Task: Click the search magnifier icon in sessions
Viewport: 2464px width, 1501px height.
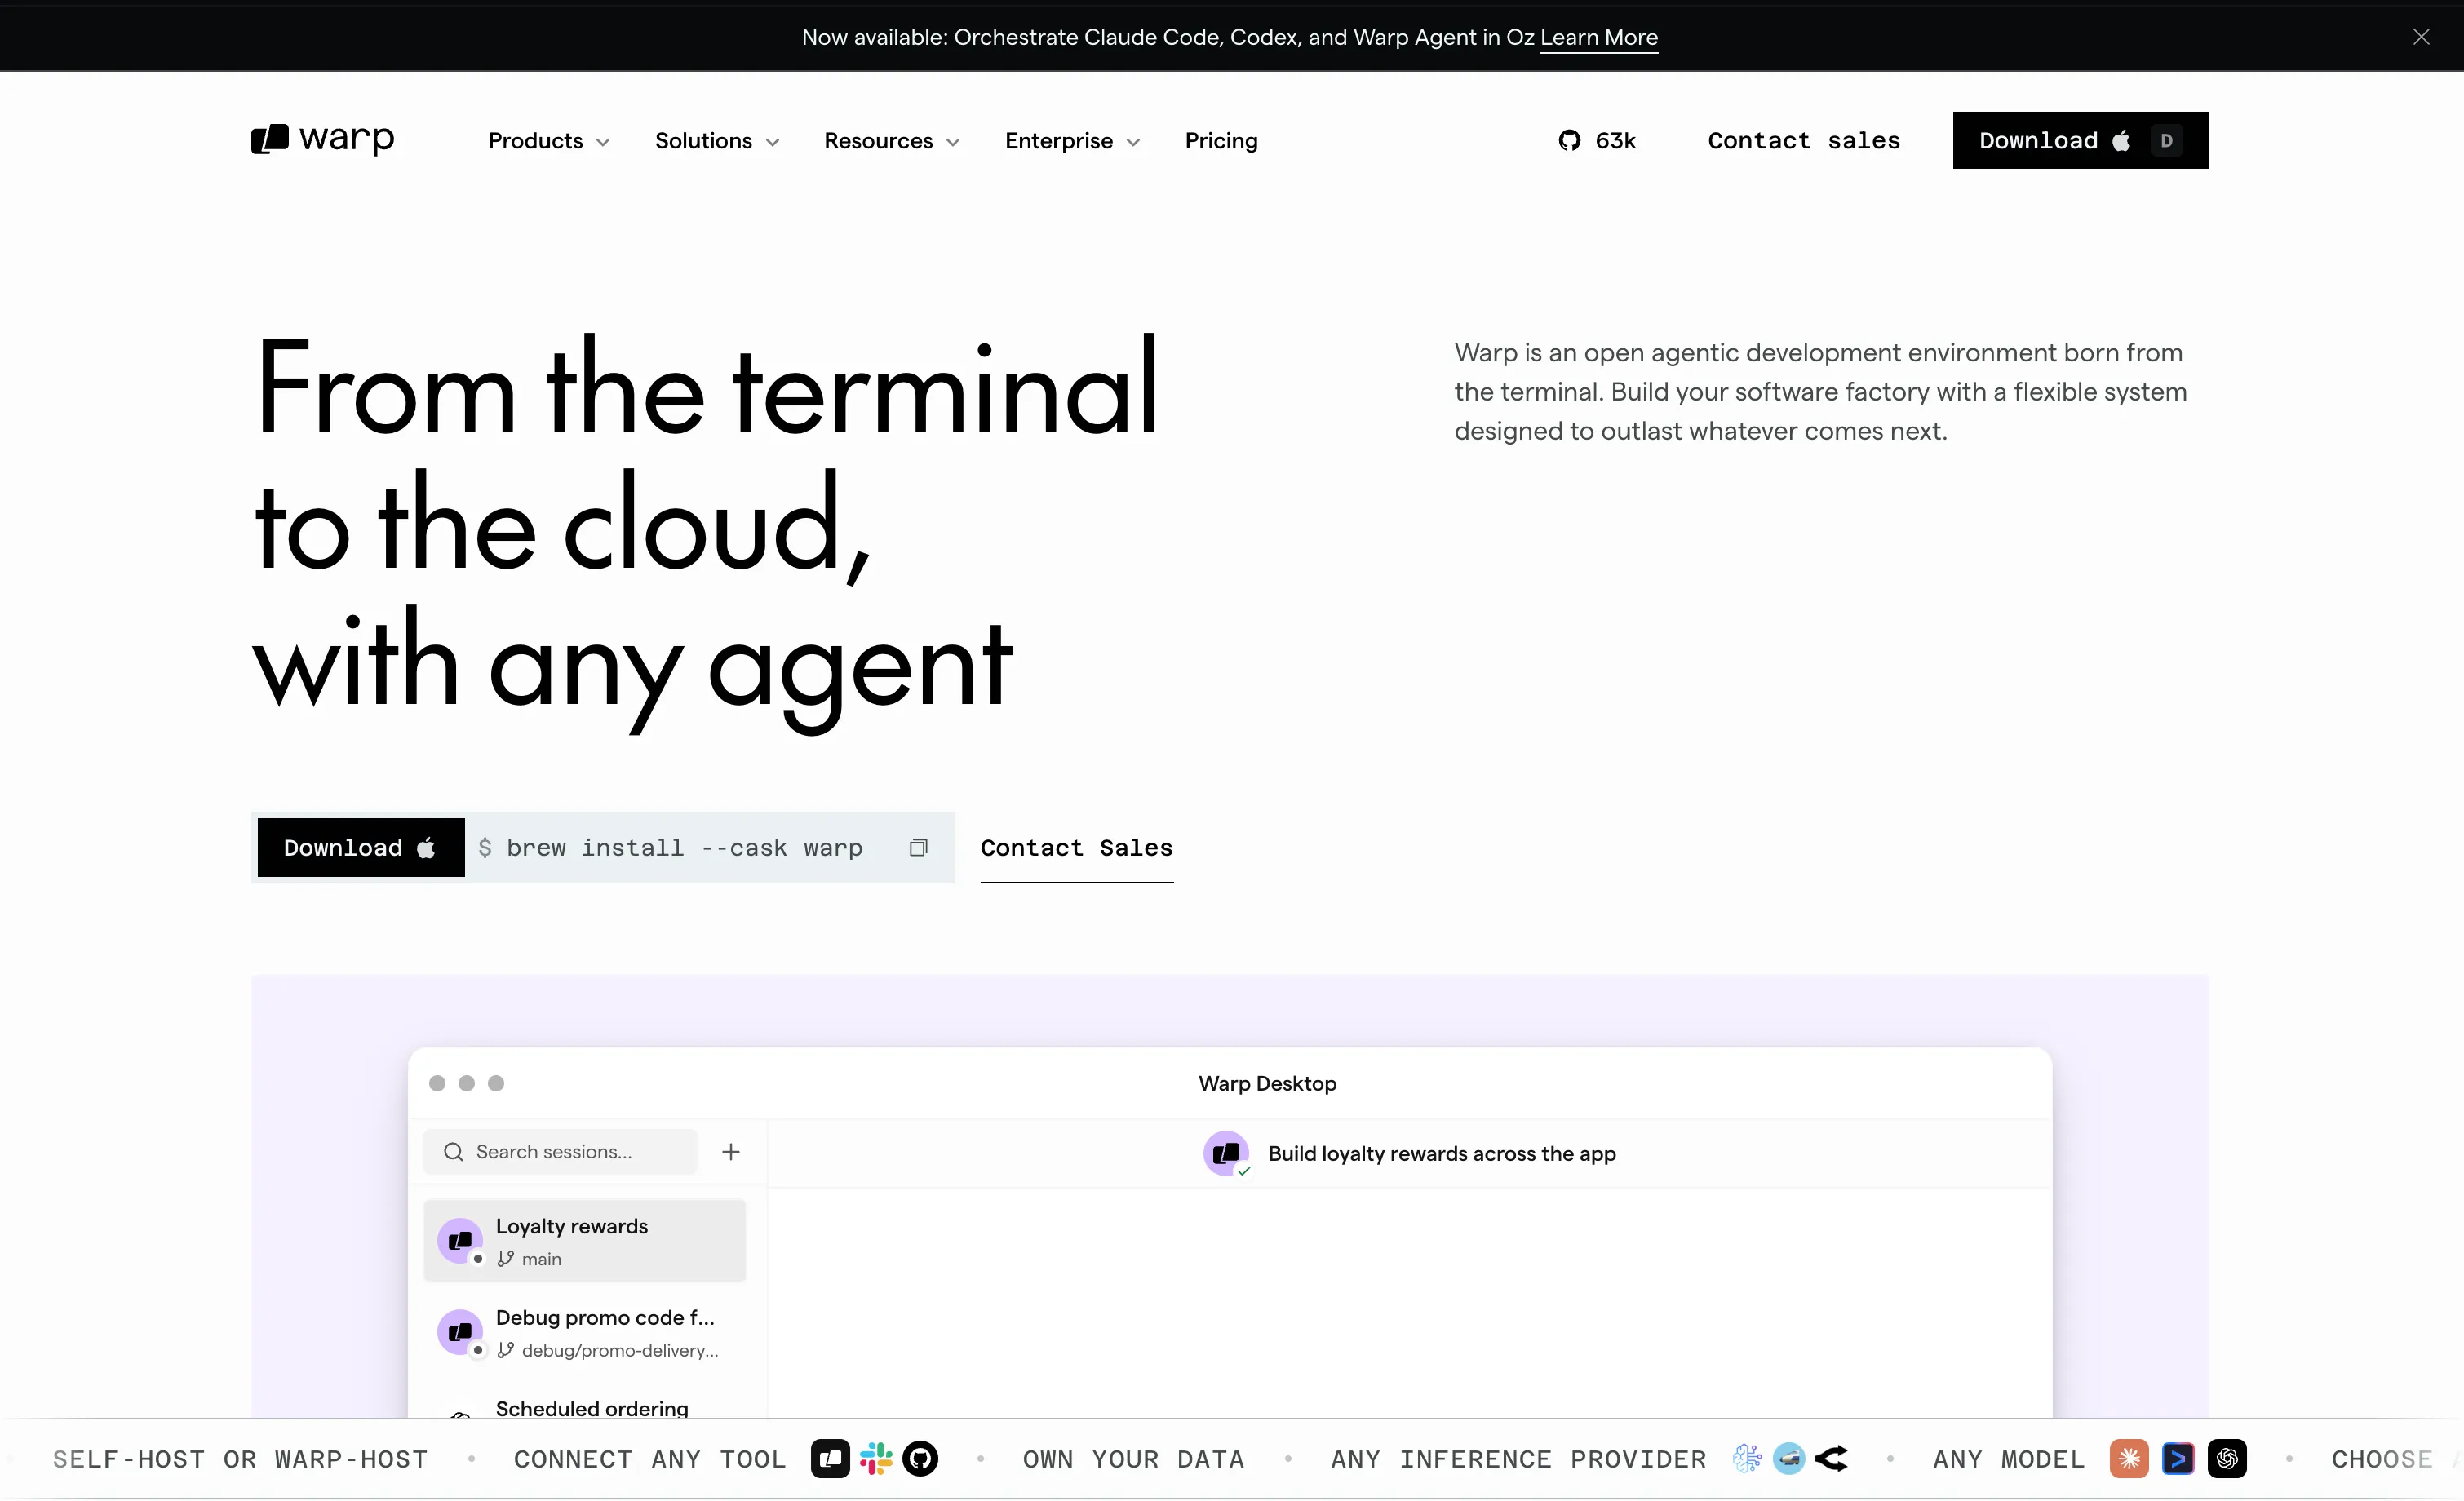Action: (x=453, y=1152)
